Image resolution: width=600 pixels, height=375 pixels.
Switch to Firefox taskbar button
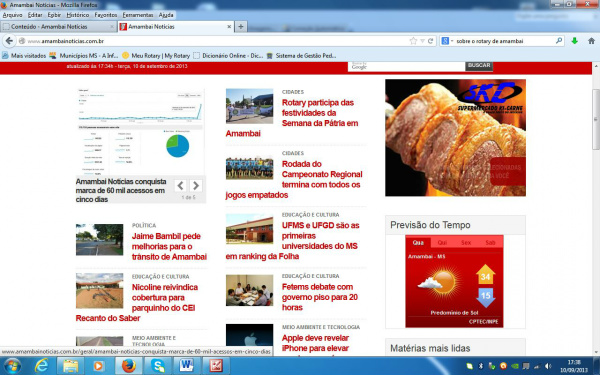tap(129, 366)
